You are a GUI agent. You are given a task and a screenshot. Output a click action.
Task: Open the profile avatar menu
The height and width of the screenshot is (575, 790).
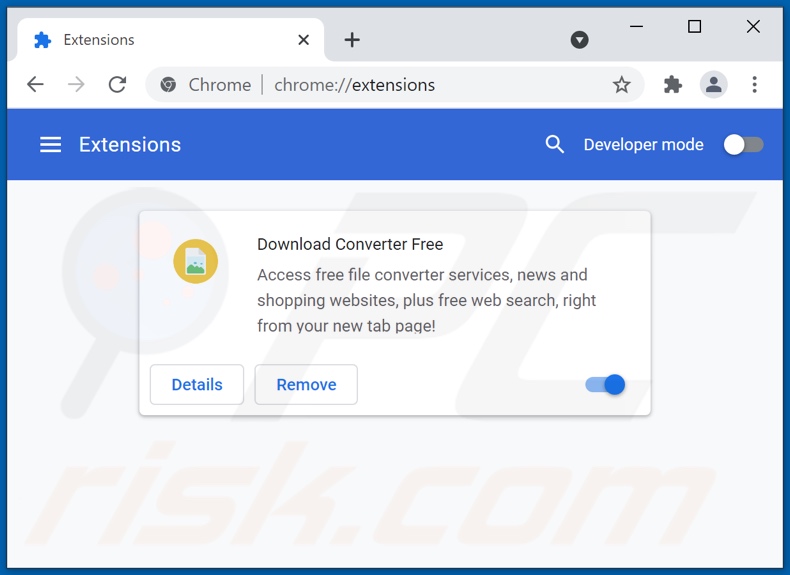point(714,85)
